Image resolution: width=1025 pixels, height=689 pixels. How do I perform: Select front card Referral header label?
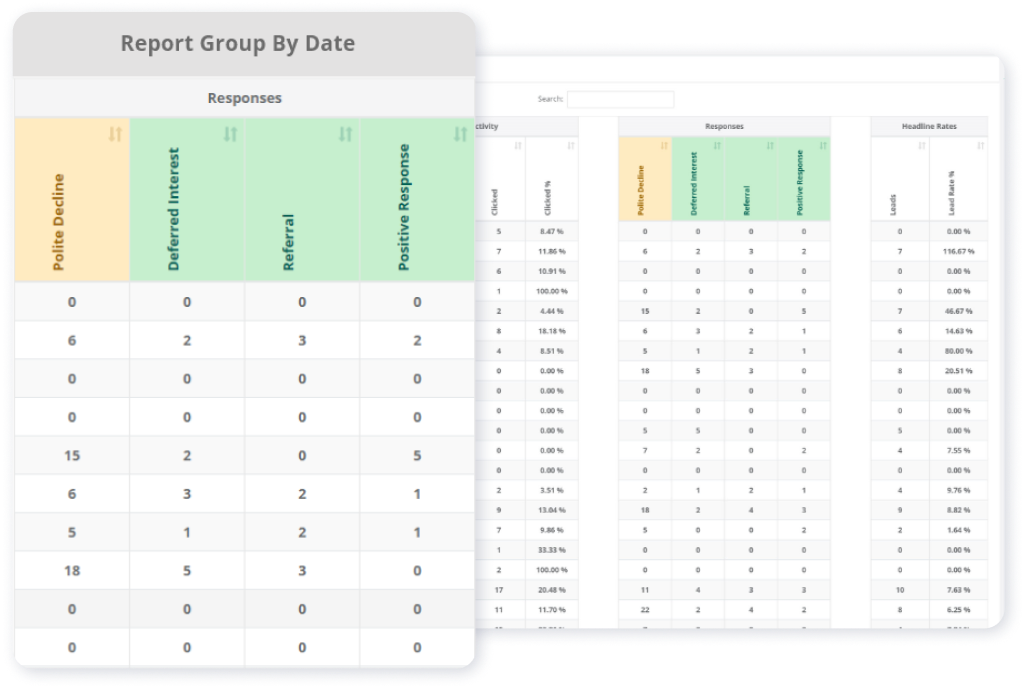pos(288,242)
